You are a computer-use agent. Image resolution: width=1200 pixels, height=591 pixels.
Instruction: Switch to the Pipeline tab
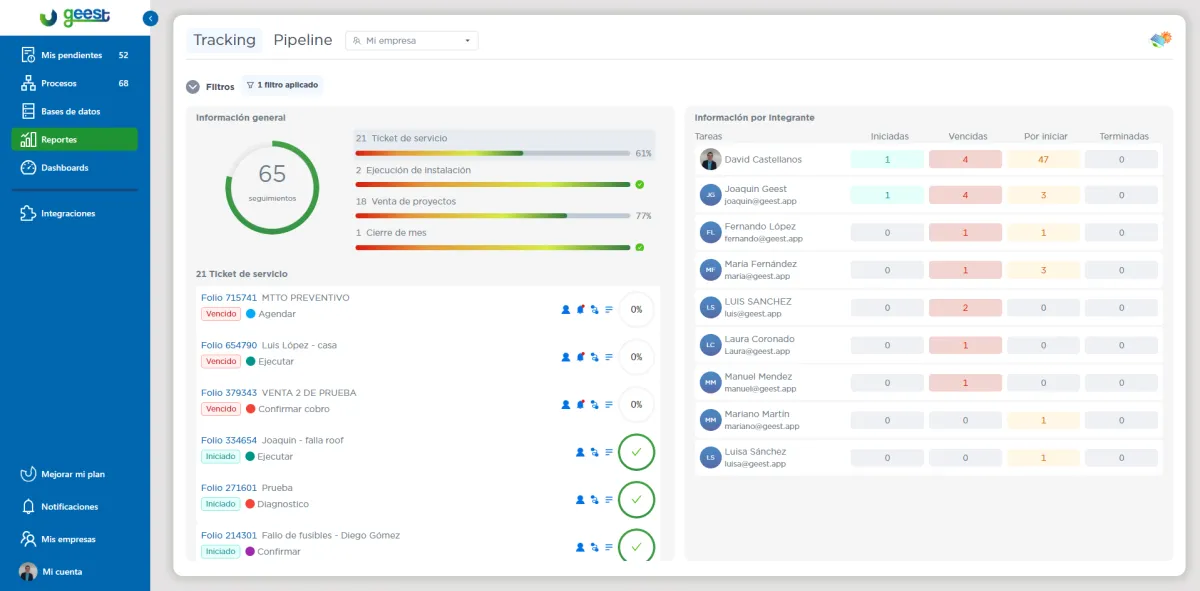coord(302,40)
